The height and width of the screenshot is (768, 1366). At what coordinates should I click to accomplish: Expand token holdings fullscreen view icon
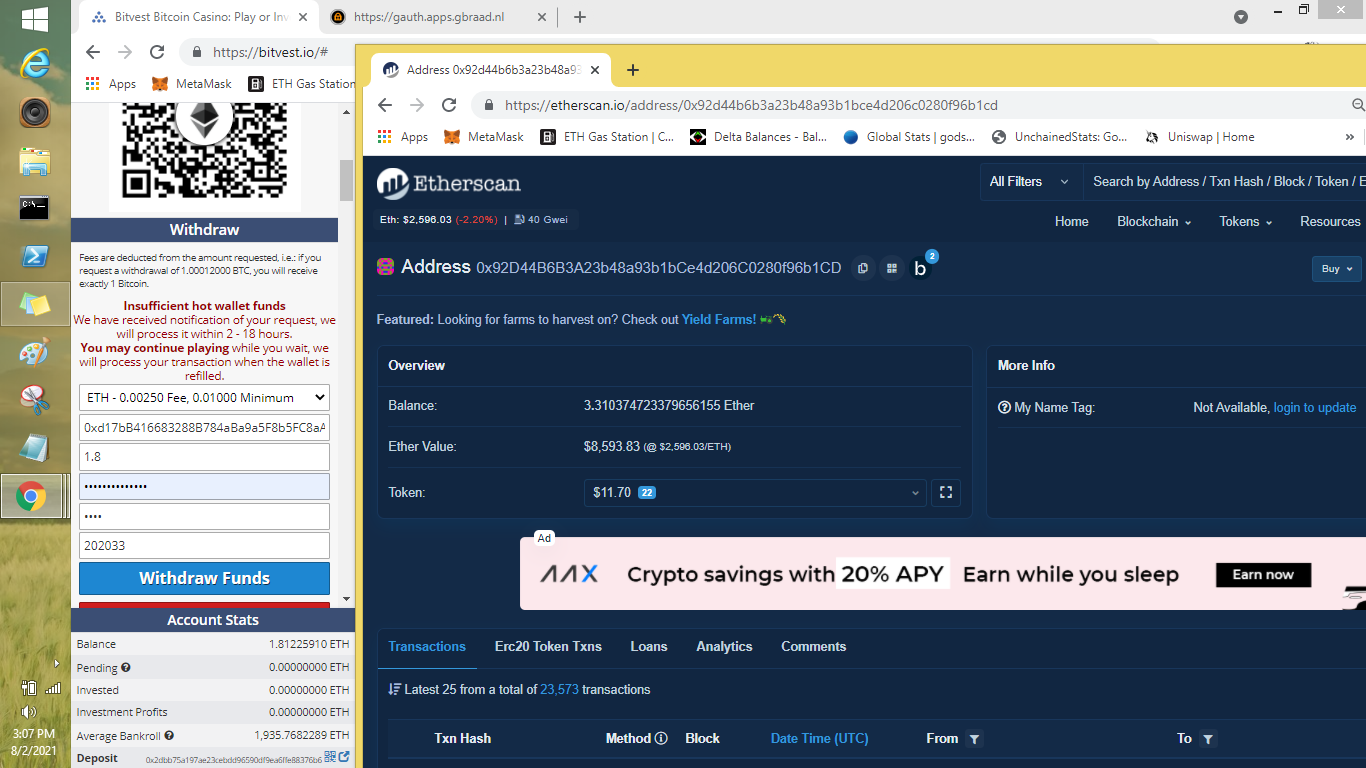pyautogui.click(x=946, y=492)
